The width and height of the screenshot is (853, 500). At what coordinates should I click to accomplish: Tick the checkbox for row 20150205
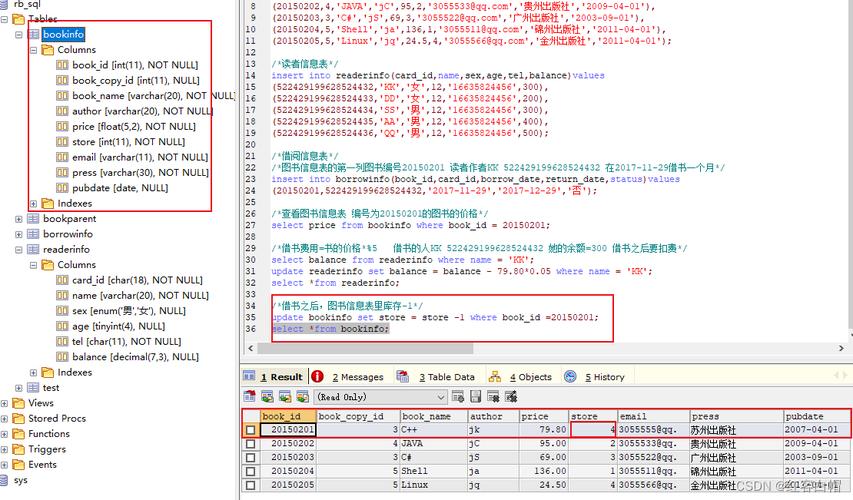(250, 485)
